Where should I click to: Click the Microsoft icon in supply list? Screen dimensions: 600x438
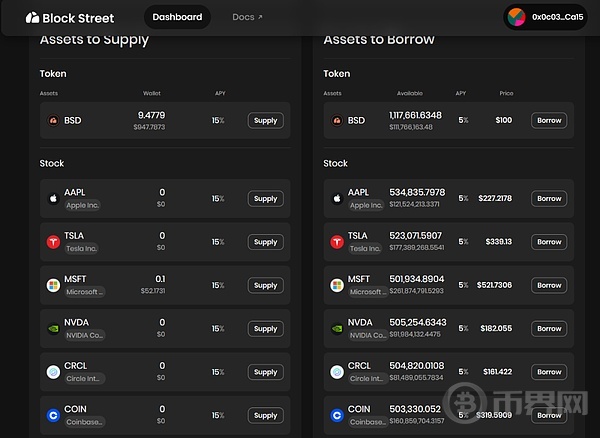coord(53,285)
